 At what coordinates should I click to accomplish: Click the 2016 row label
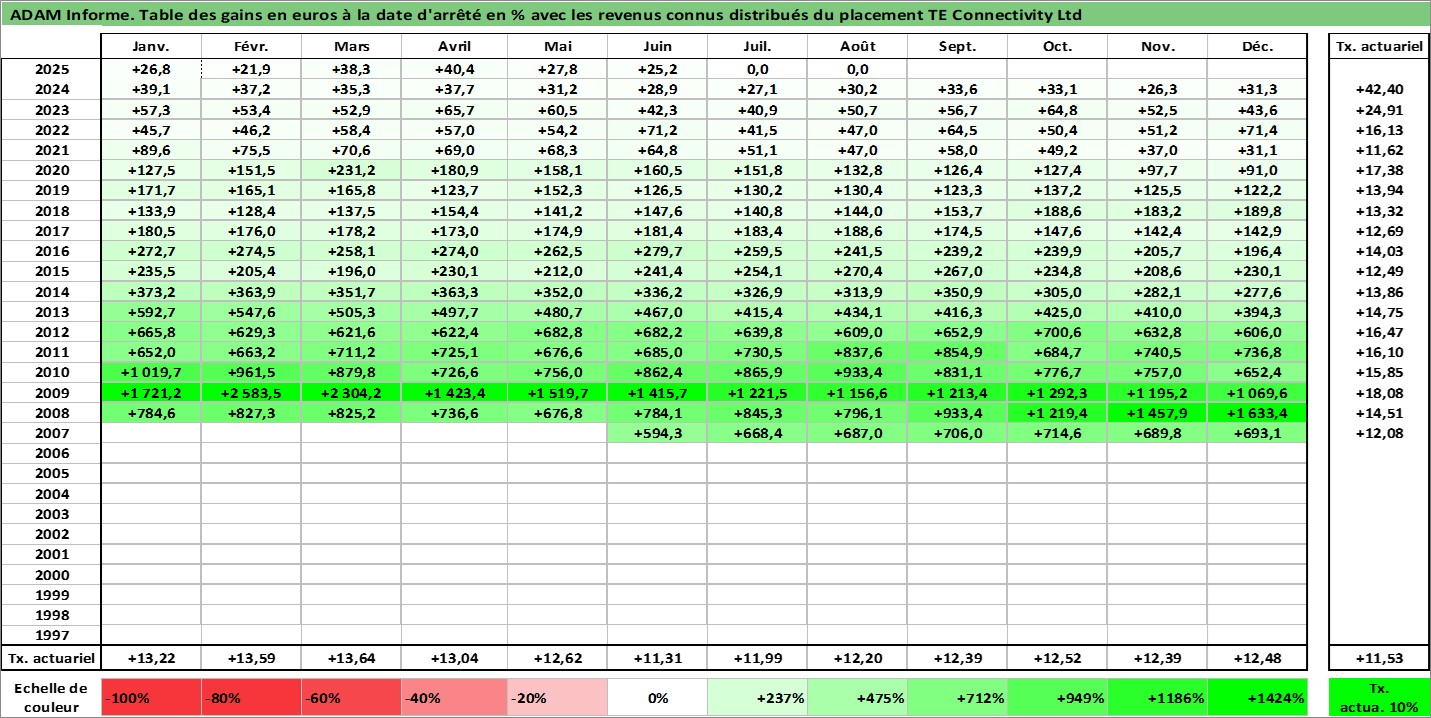[x=51, y=251]
